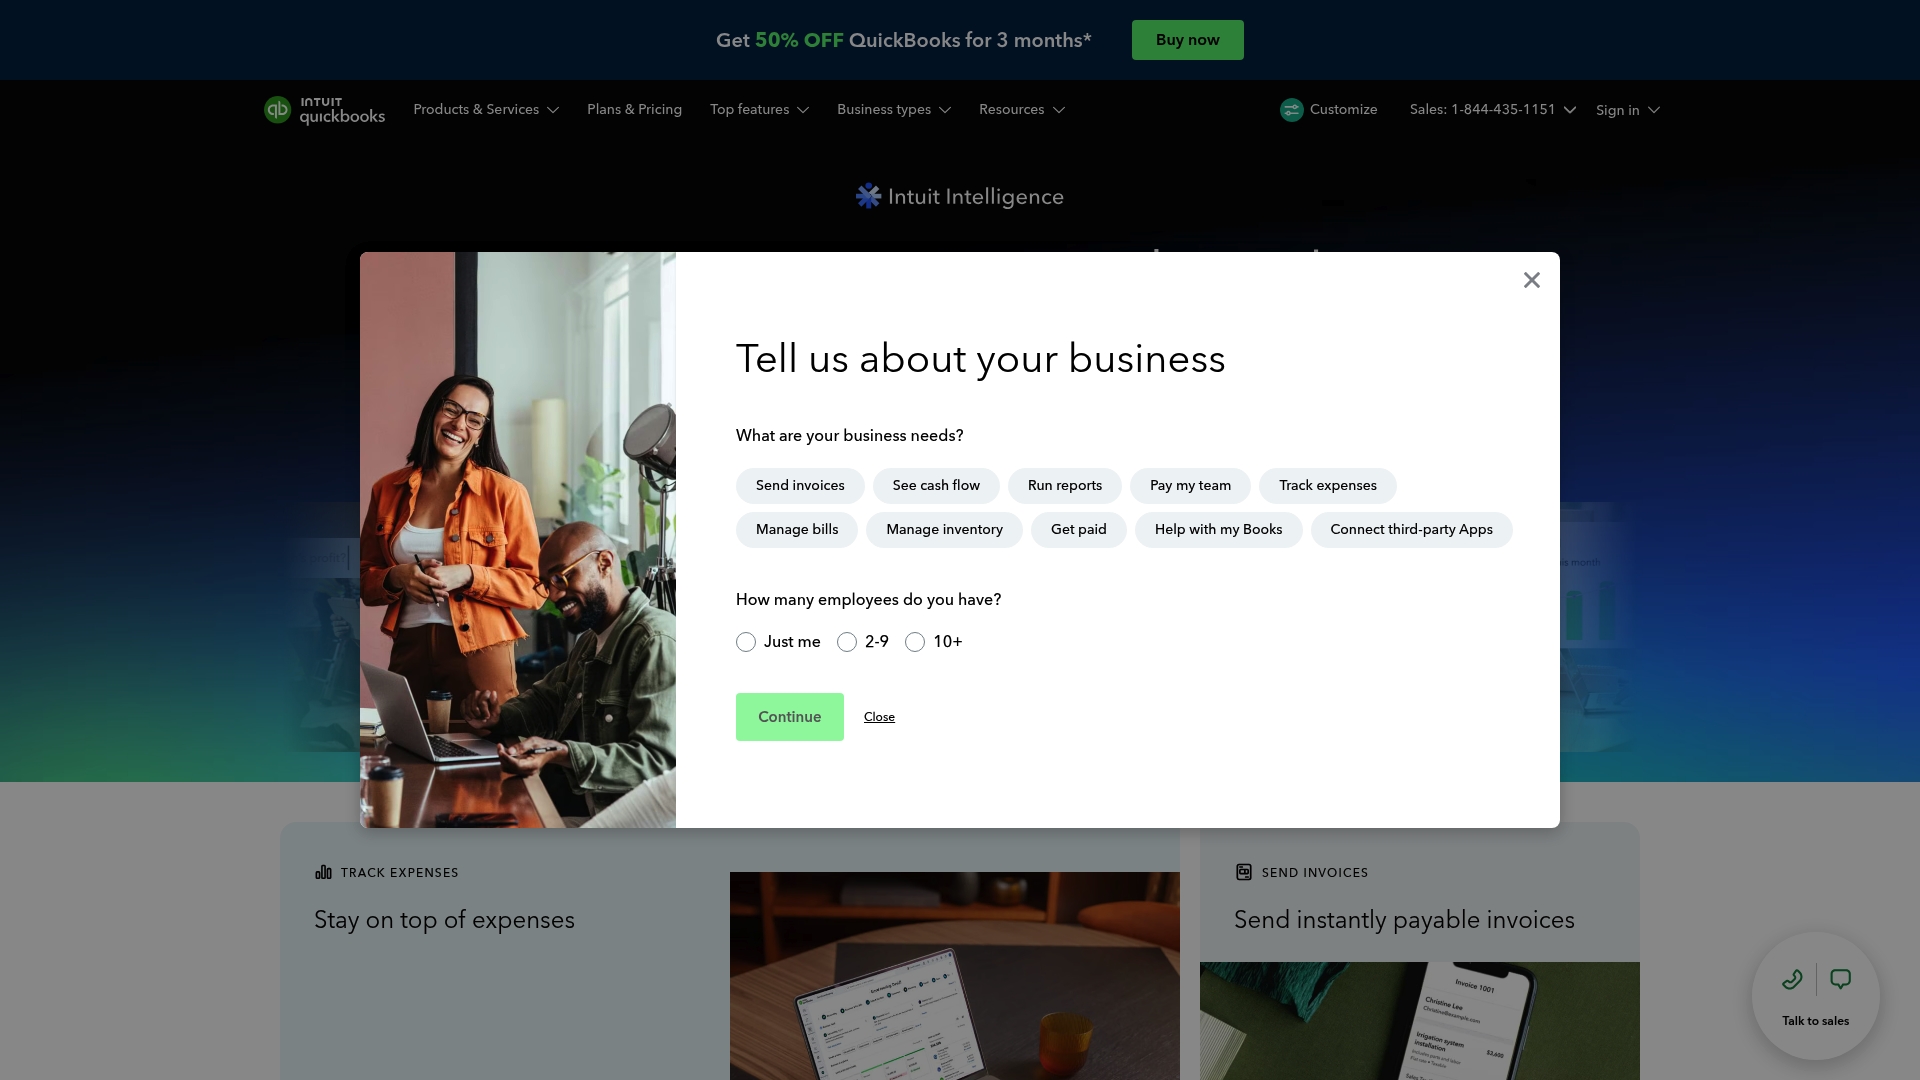Click the Talk to sales label
The height and width of the screenshot is (1080, 1920).
coord(1815,1021)
